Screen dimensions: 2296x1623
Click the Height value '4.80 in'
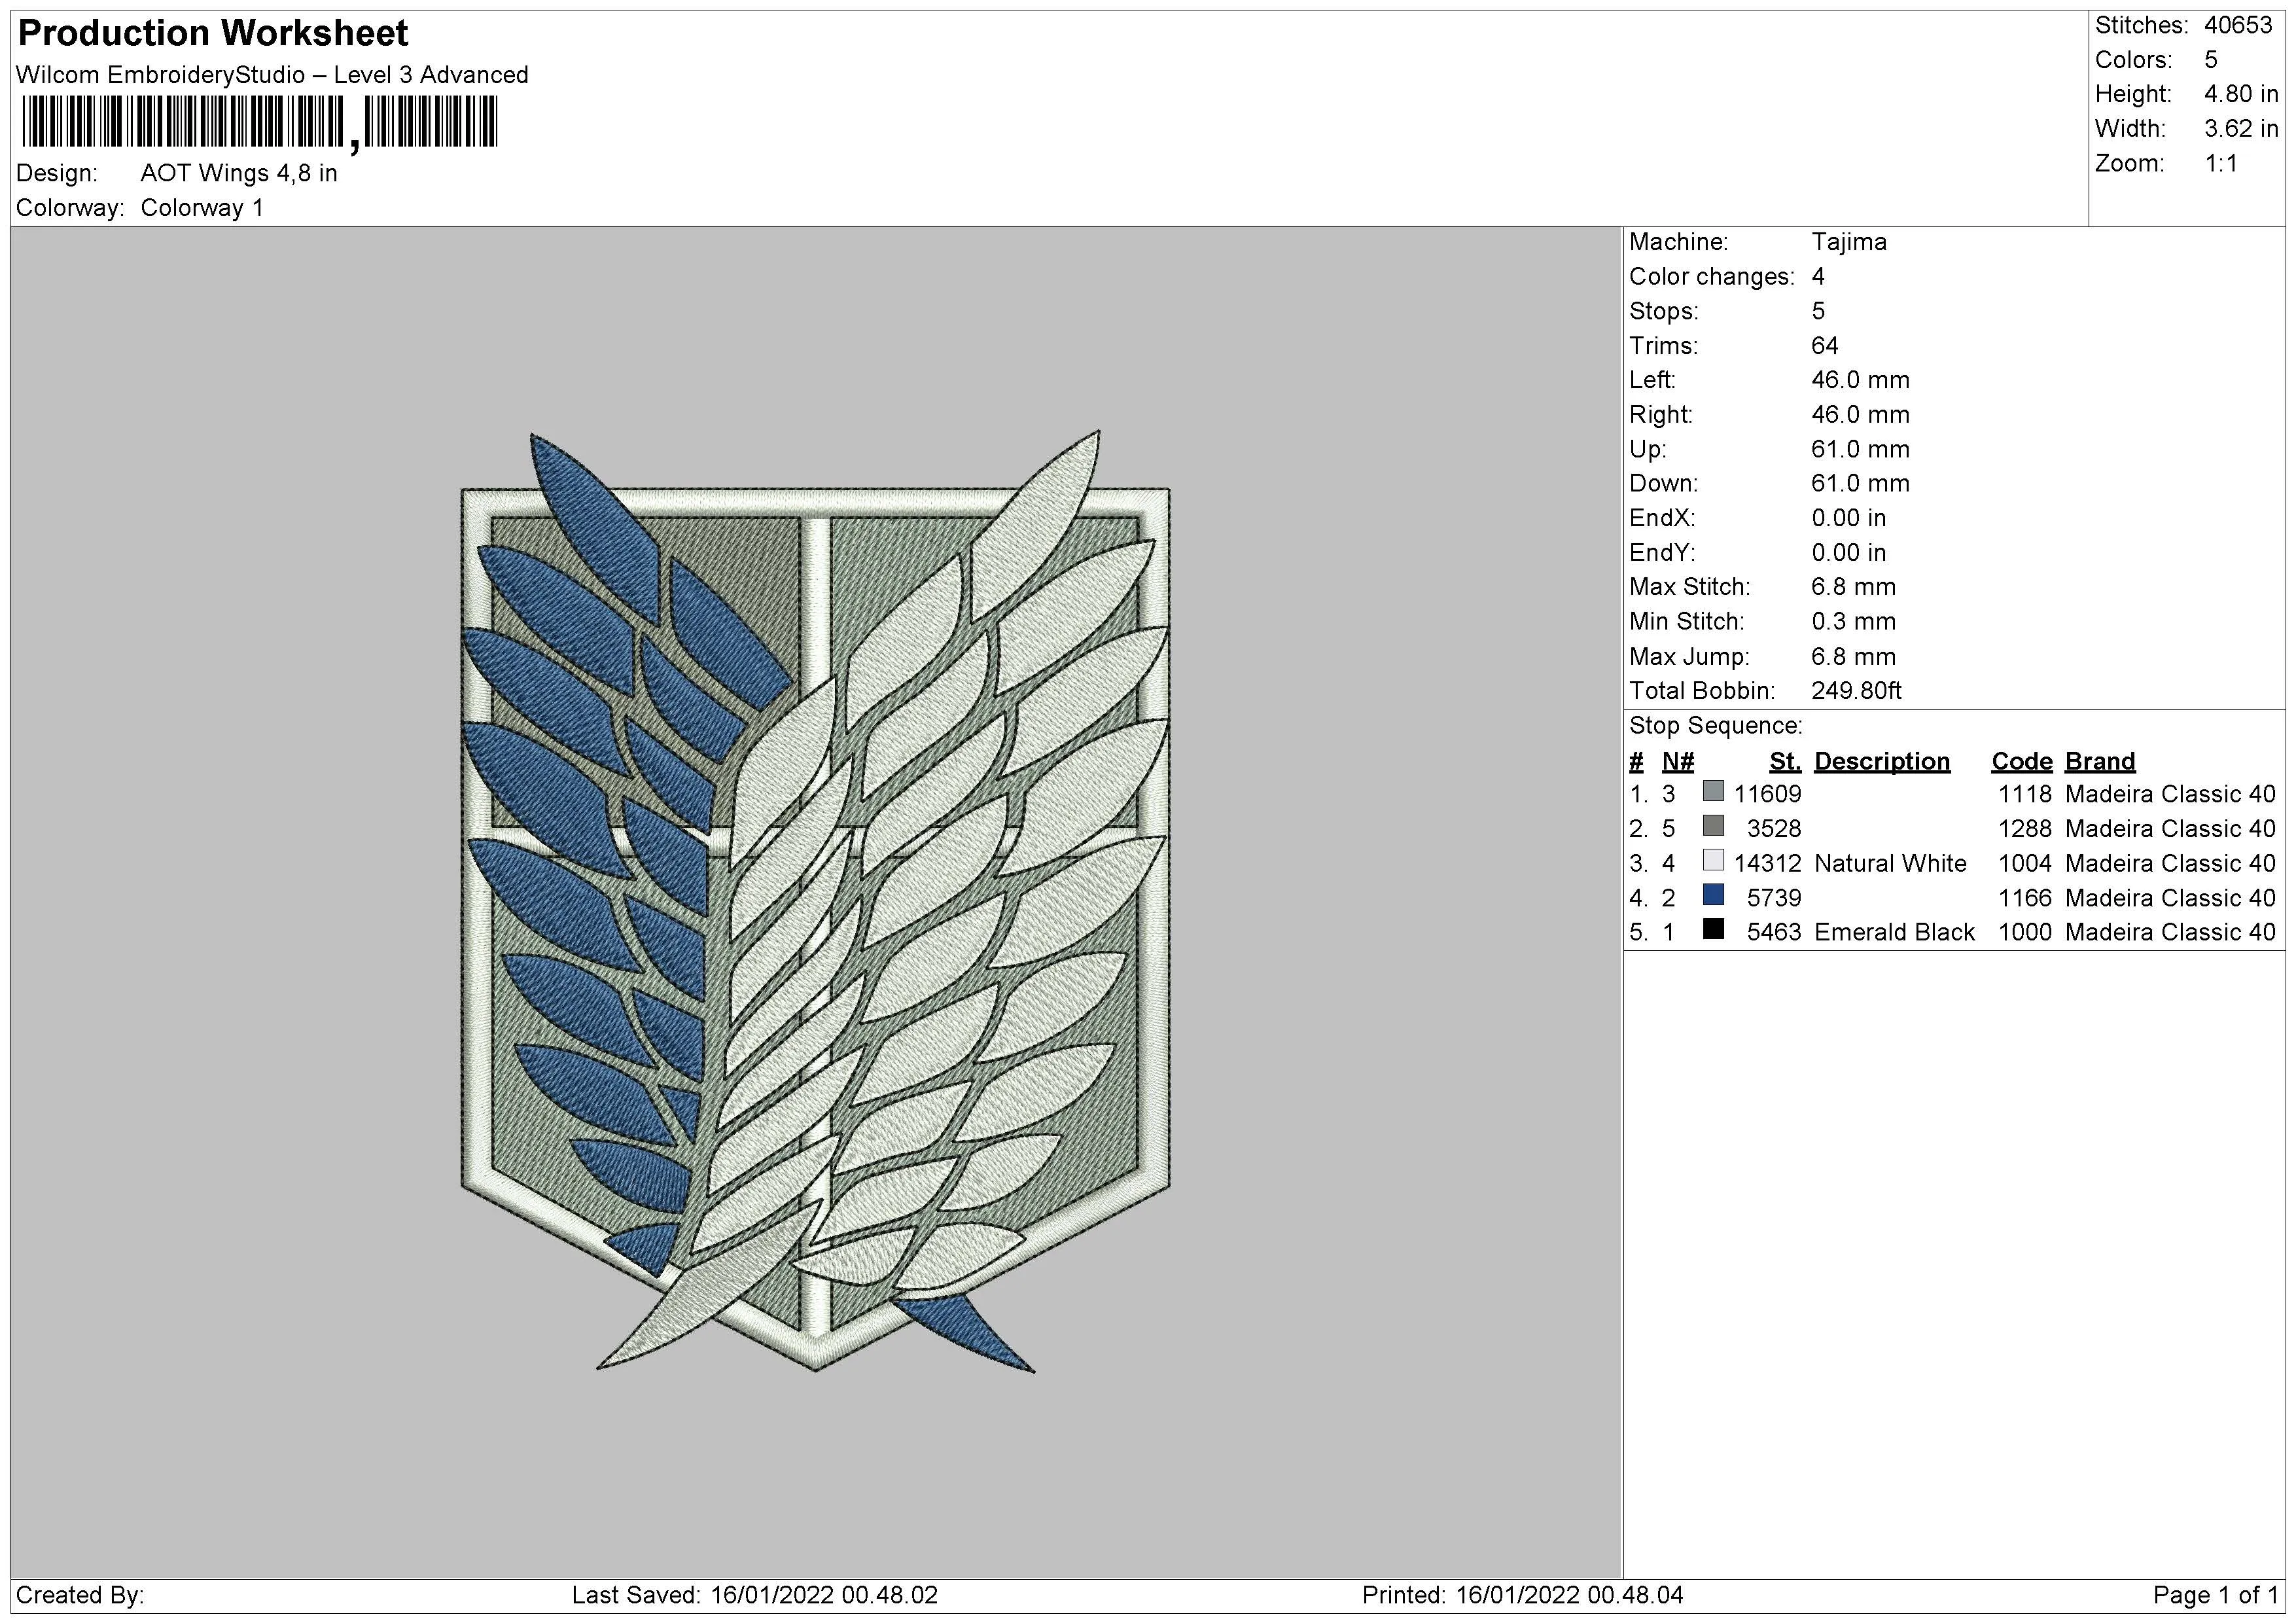click(2241, 94)
